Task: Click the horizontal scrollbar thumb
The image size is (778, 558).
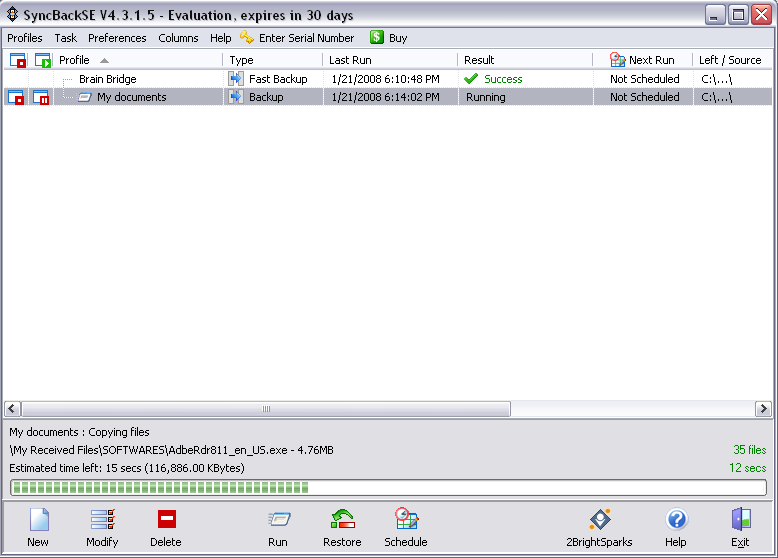Action: tap(266, 409)
